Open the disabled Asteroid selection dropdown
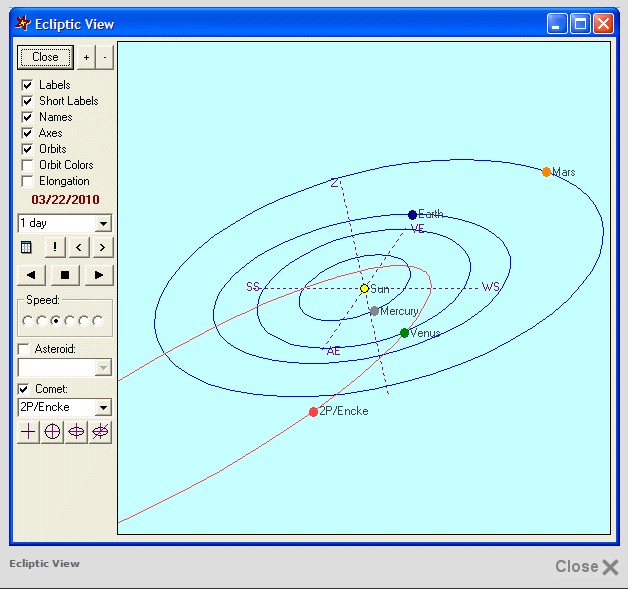This screenshot has height=589, width=628. tap(103, 367)
